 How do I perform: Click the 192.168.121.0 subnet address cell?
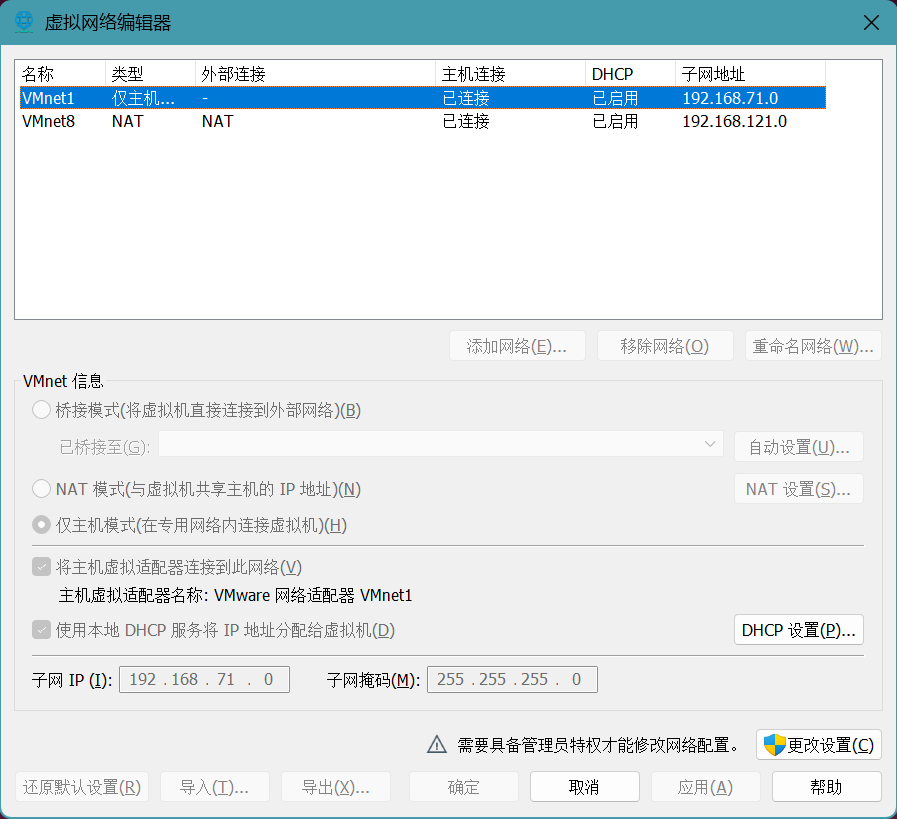(x=735, y=121)
